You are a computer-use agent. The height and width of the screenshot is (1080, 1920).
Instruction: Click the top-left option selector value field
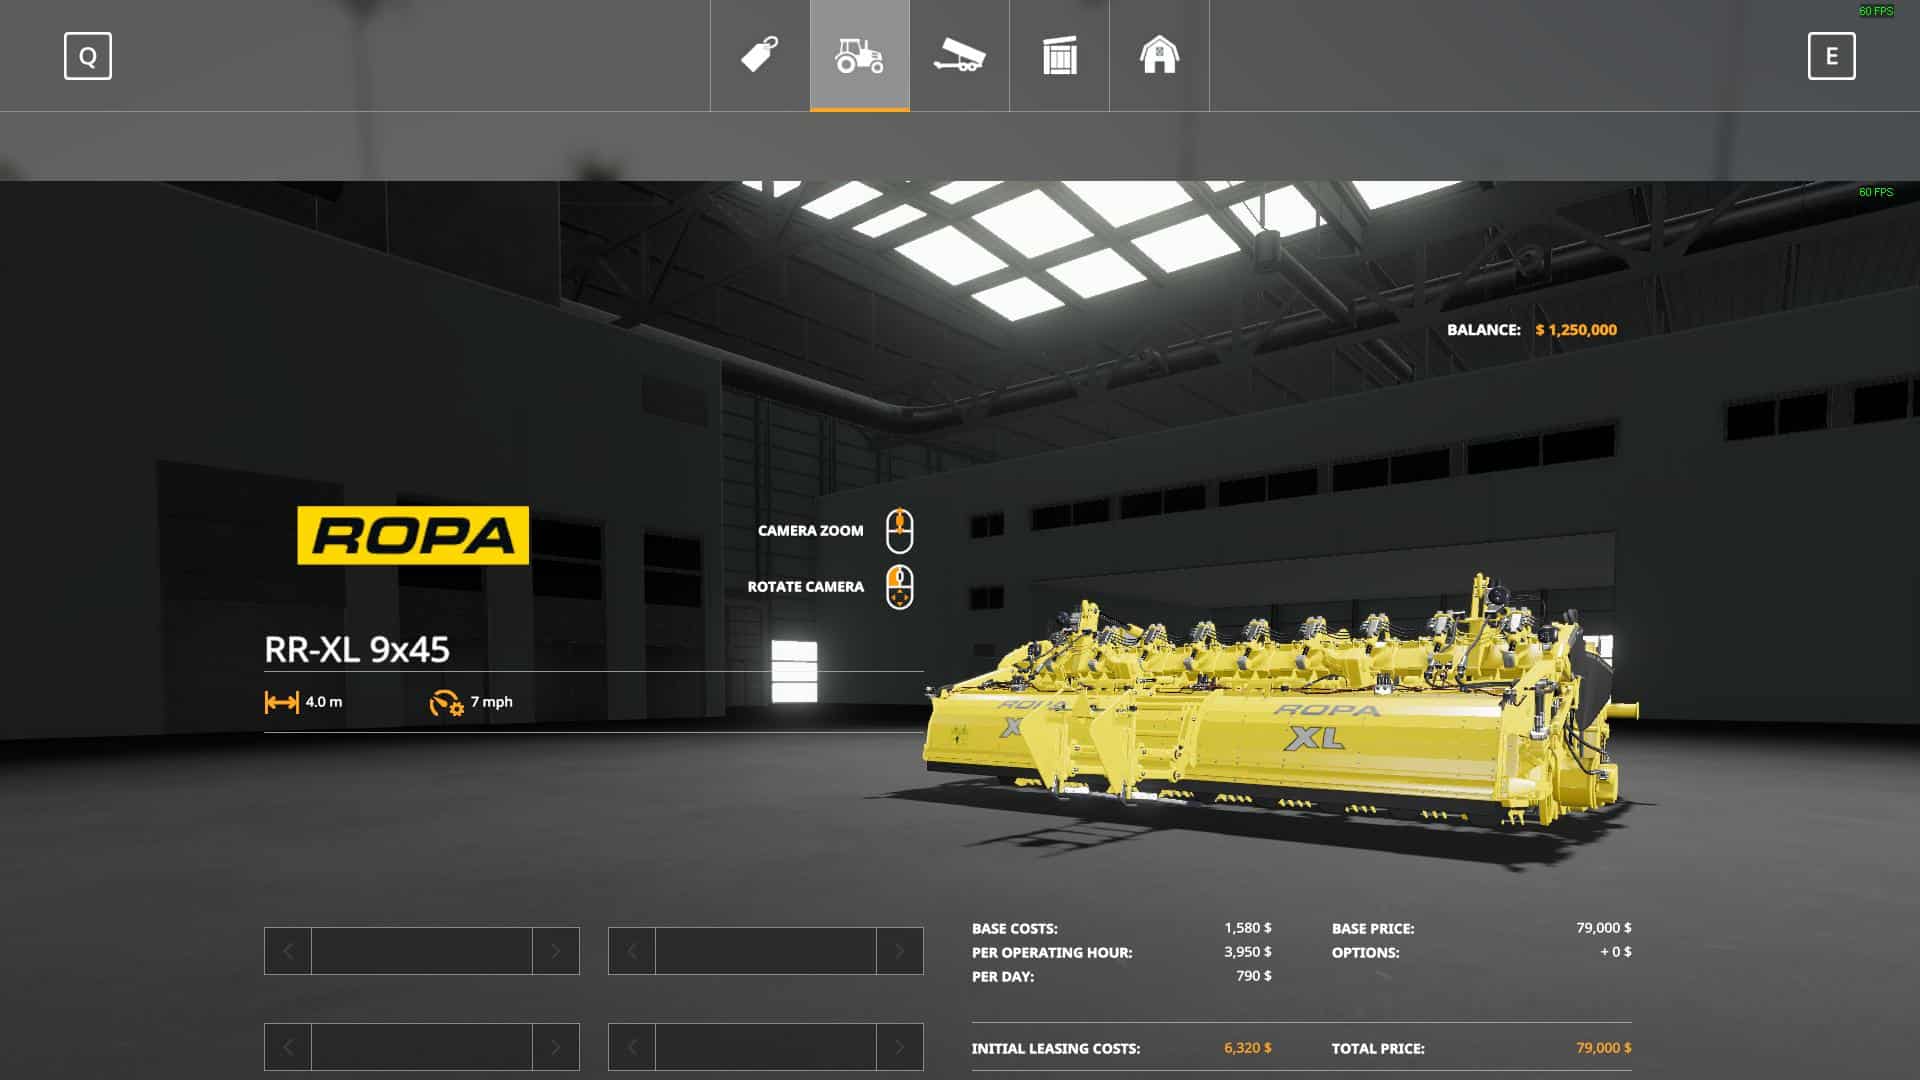click(x=422, y=951)
